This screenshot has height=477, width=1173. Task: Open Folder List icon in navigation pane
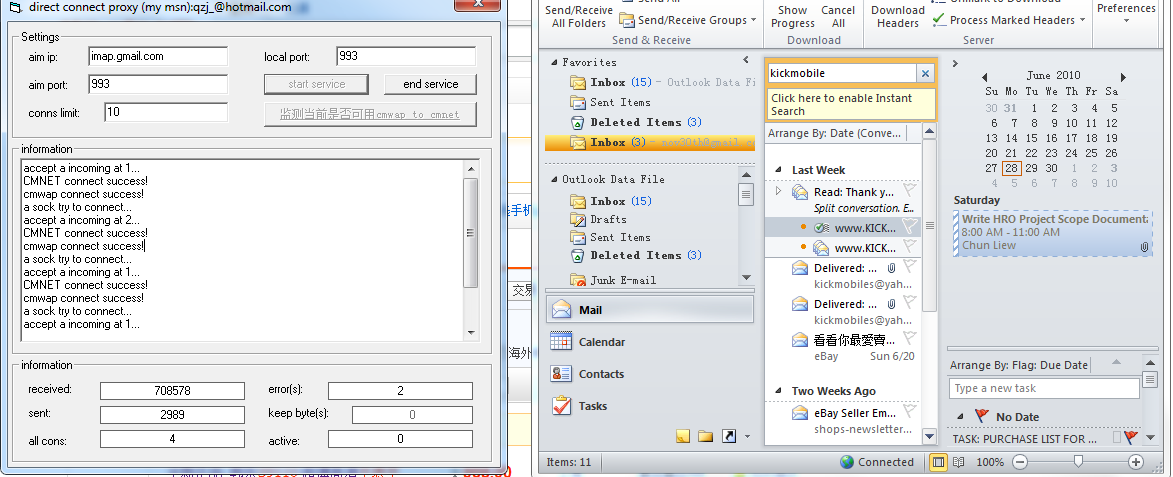(705, 437)
